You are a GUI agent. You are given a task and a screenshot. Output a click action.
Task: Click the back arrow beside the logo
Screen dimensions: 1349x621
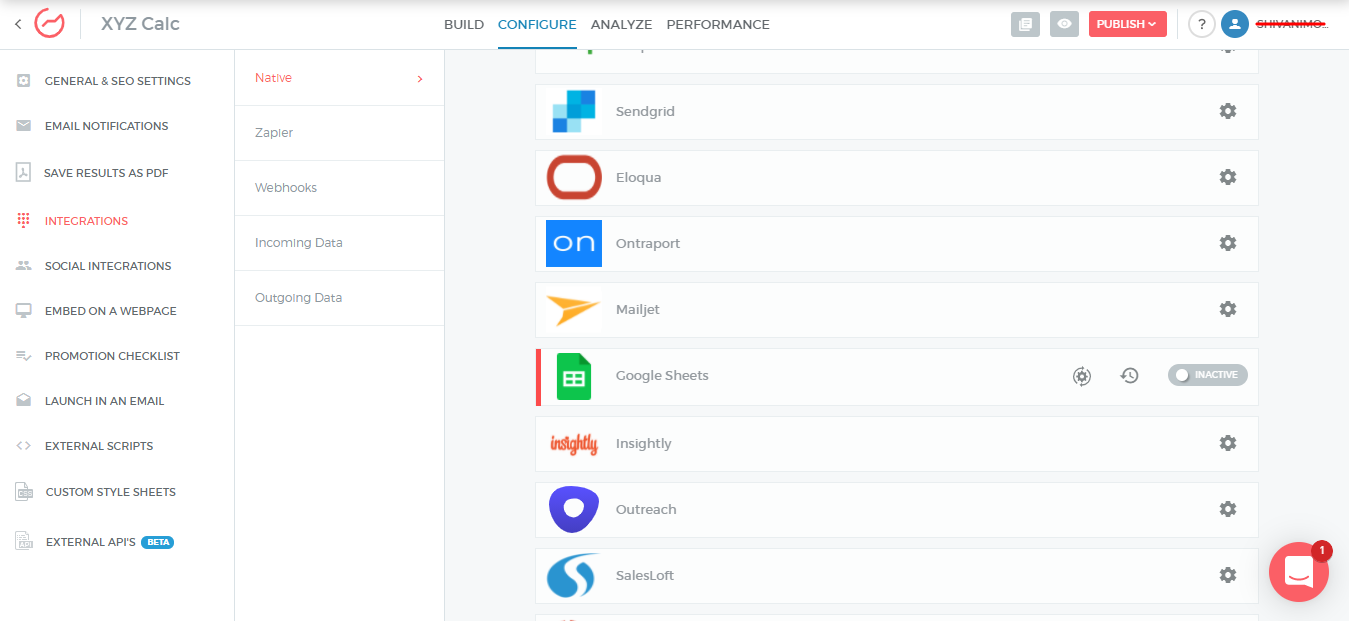(x=18, y=24)
